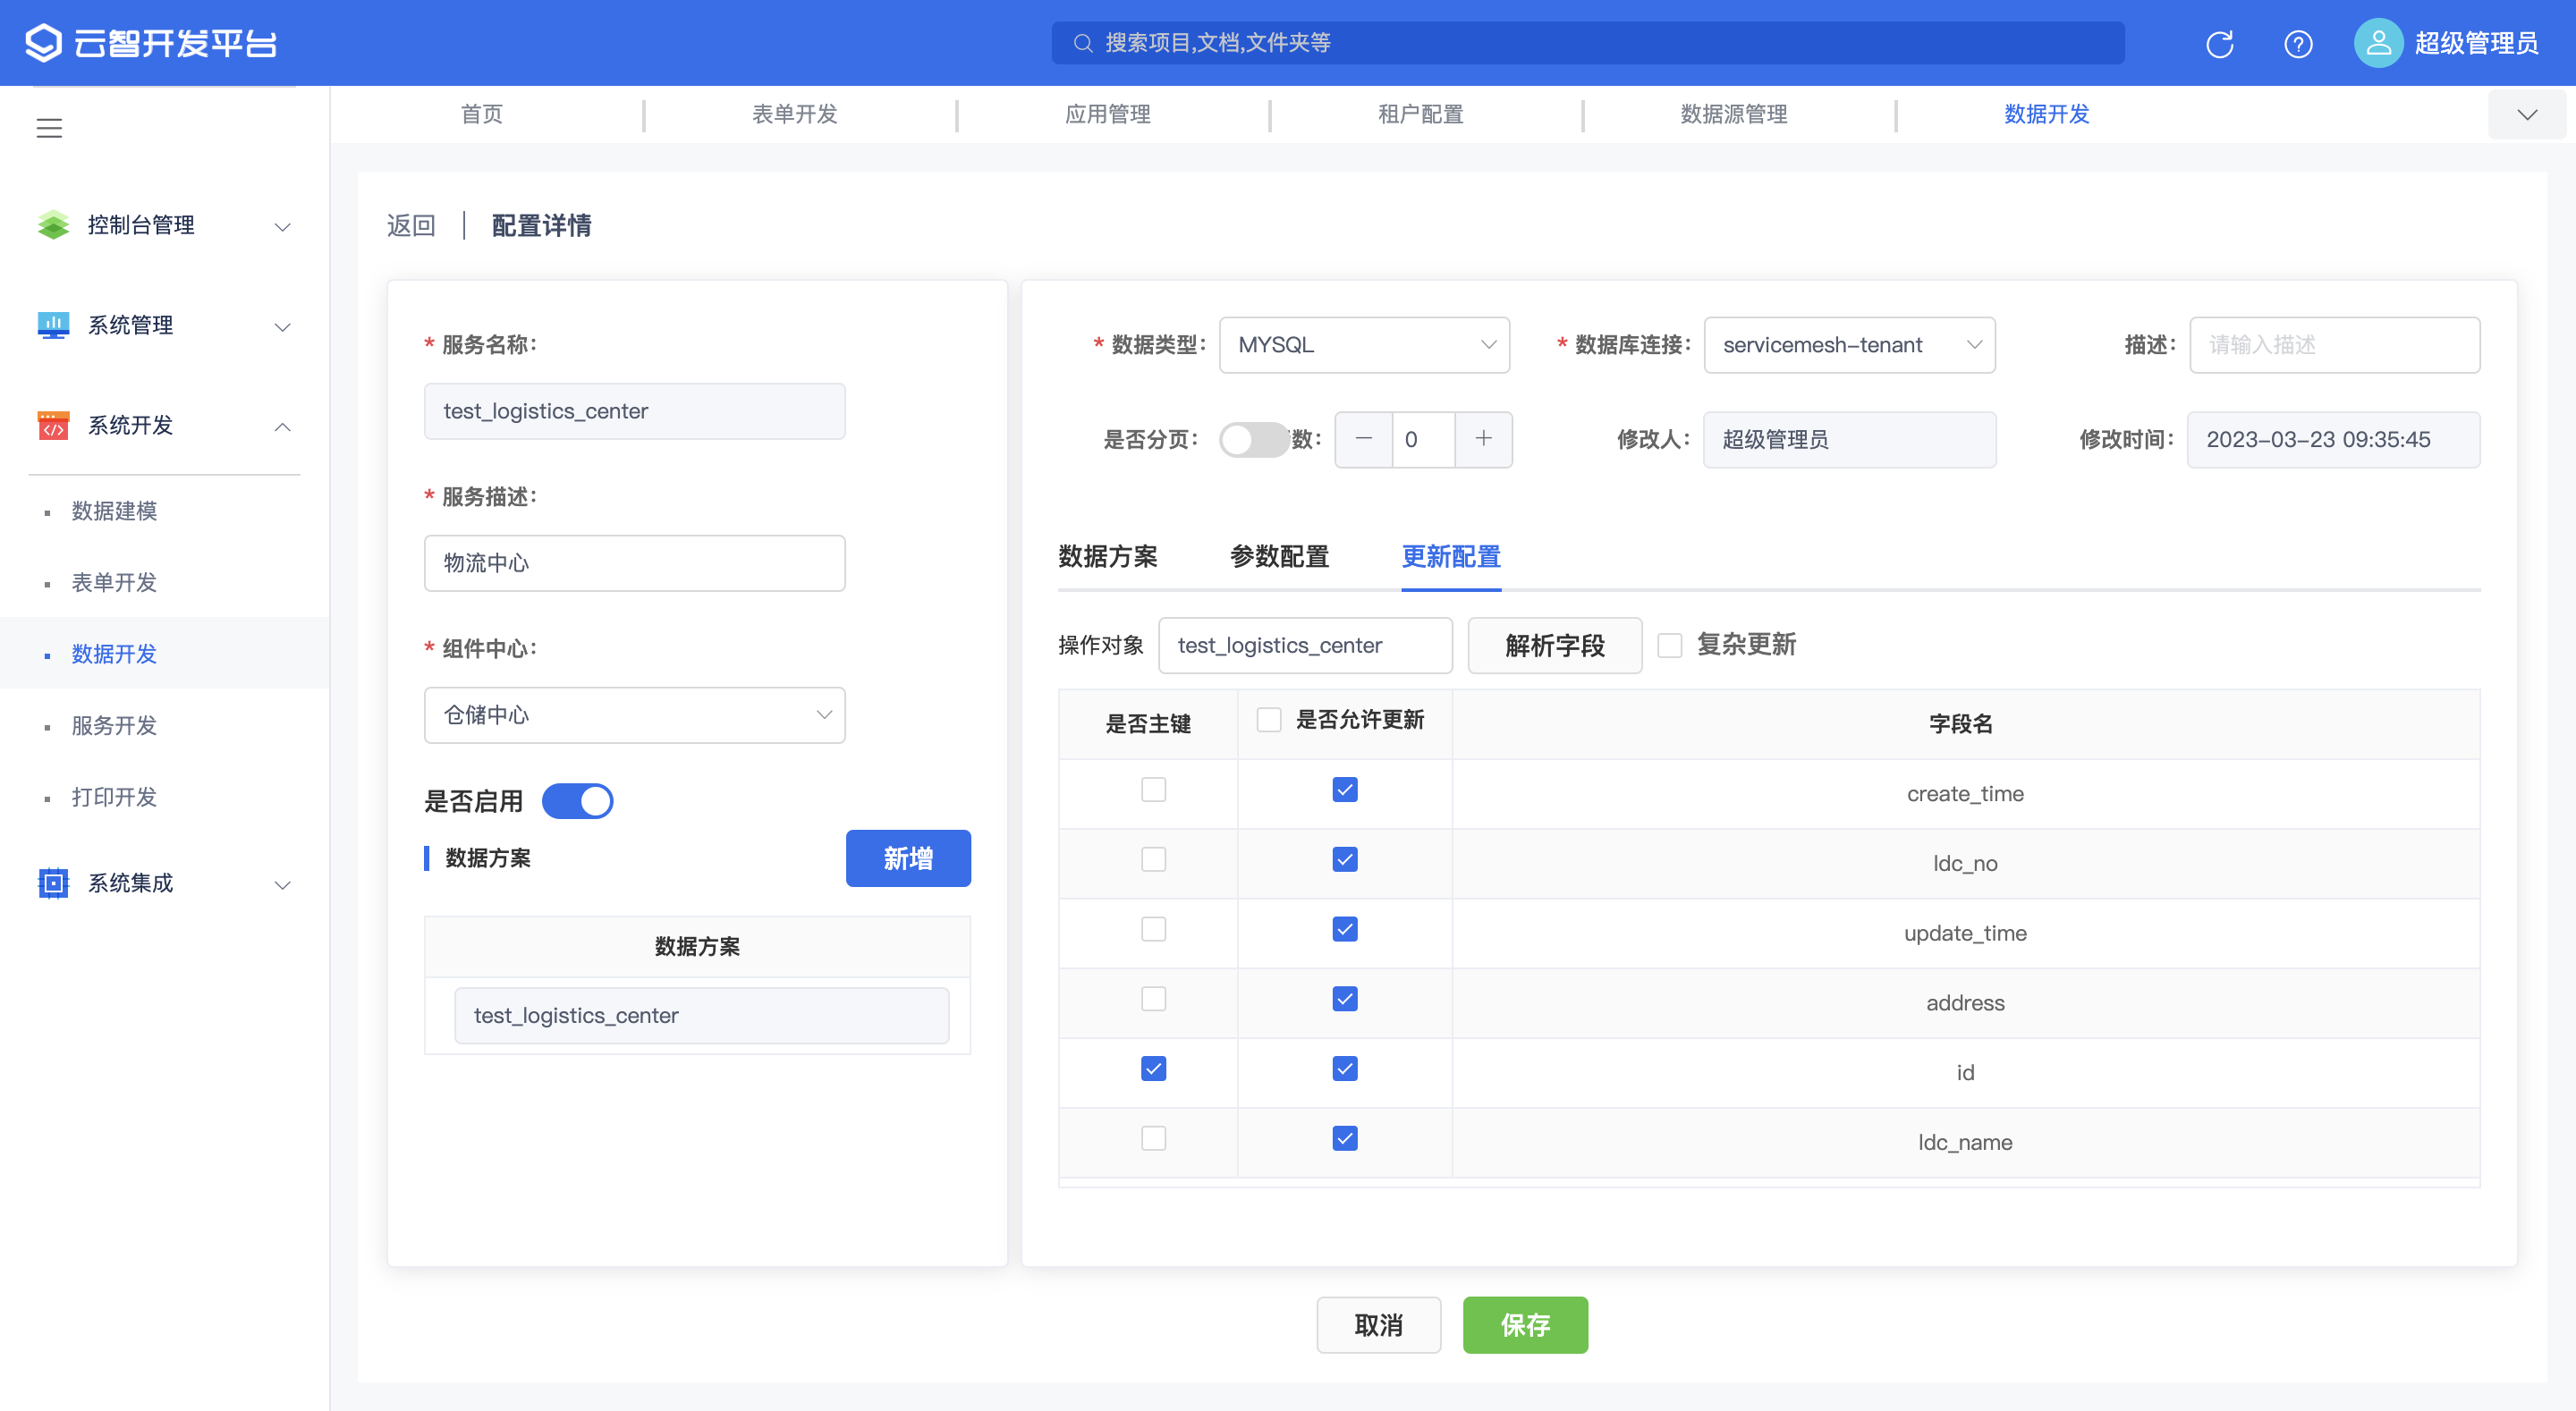
Task: Open 数据建模 in the sidebar
Action: click(x=114, y=511)
